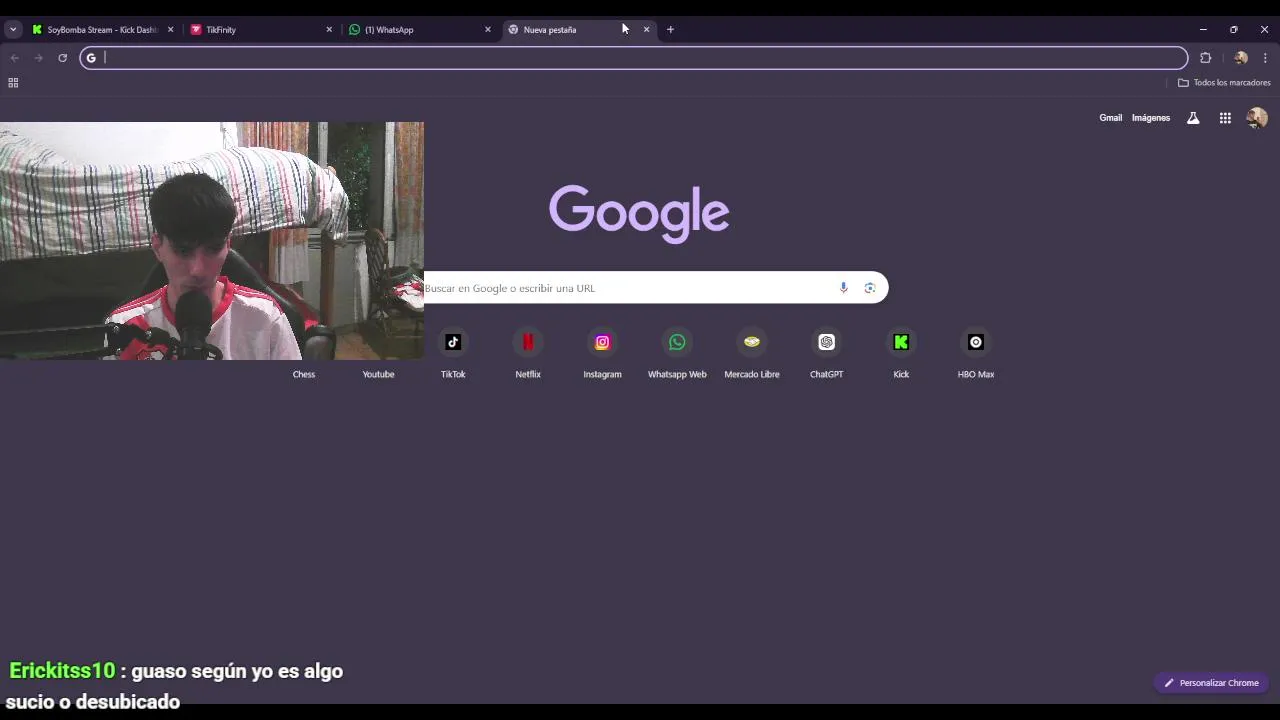Click the Google logo
1280x720 pixels.
tap(639, 212)
